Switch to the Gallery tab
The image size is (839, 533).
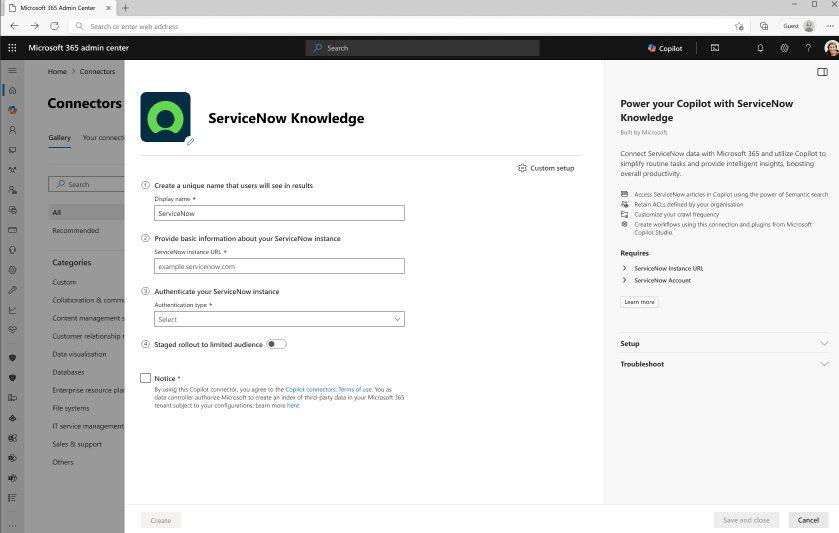(x=59, y=138)
